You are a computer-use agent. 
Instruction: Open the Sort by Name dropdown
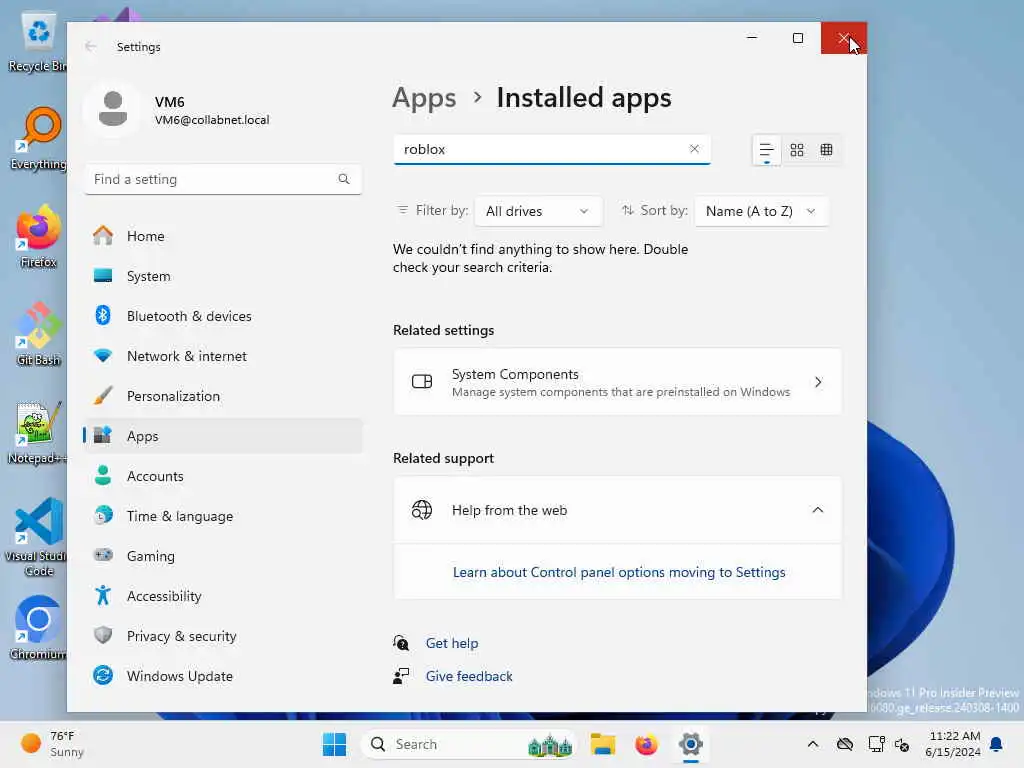(761, 211)
